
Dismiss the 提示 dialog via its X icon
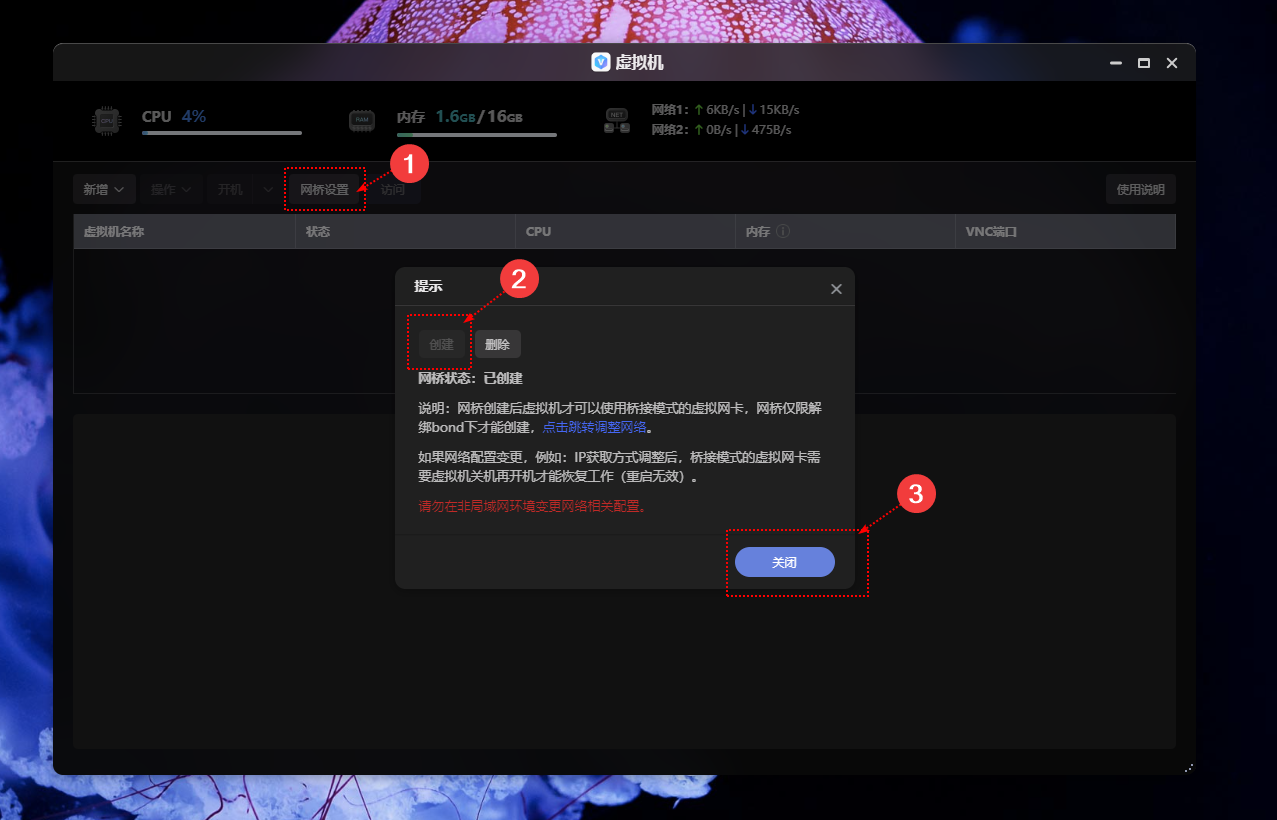(x=836, y=288)
